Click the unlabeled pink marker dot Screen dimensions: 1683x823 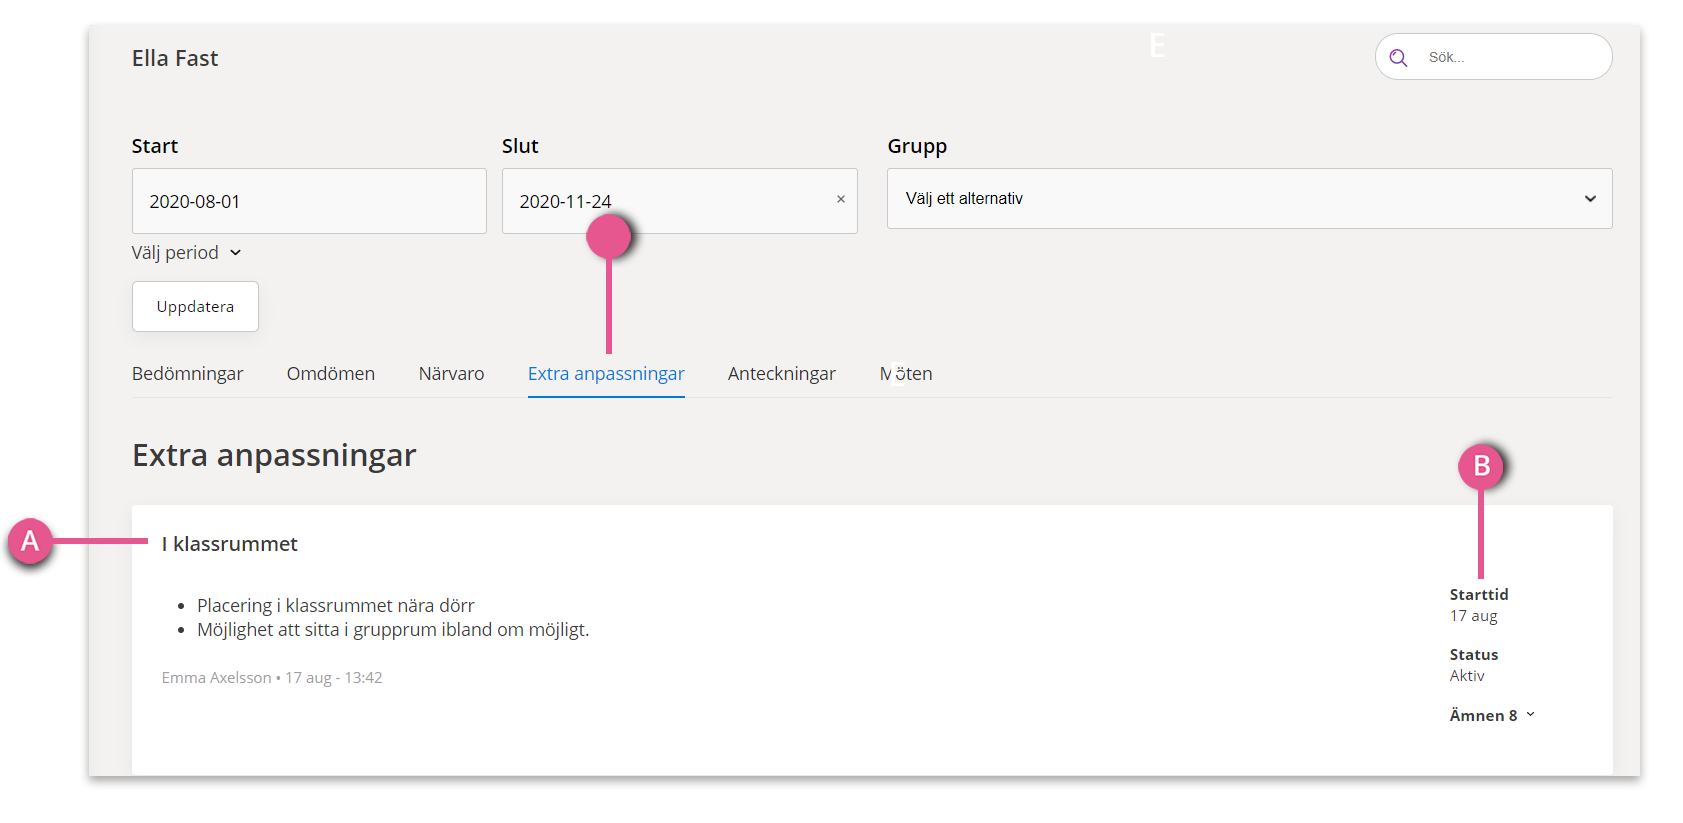(x=609, y=236)
